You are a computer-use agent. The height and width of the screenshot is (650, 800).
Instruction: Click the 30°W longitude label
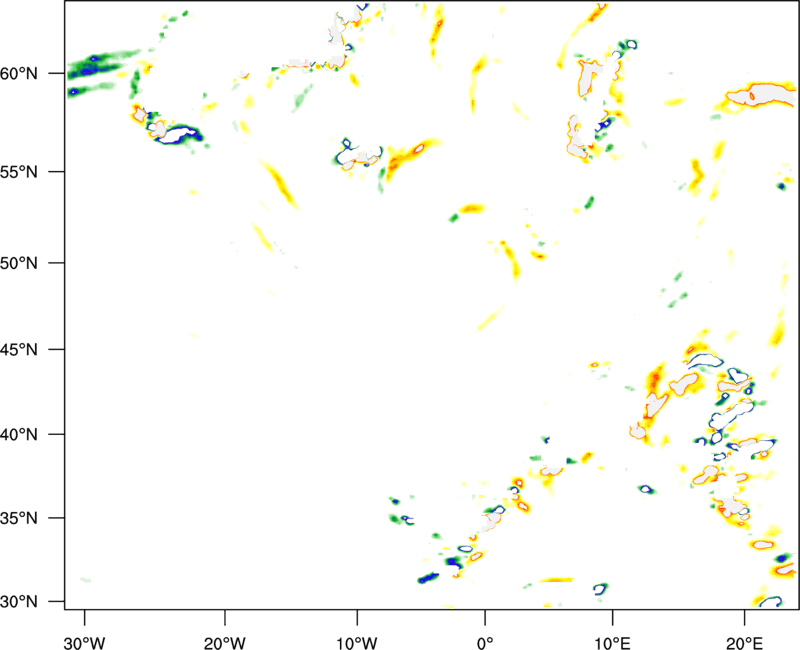click(85, 643)
